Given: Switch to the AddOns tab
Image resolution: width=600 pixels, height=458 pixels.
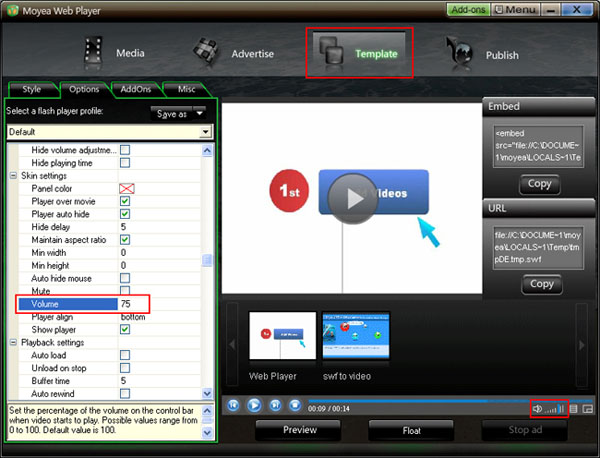Looking at the screenshot, I should coord(135,89).
